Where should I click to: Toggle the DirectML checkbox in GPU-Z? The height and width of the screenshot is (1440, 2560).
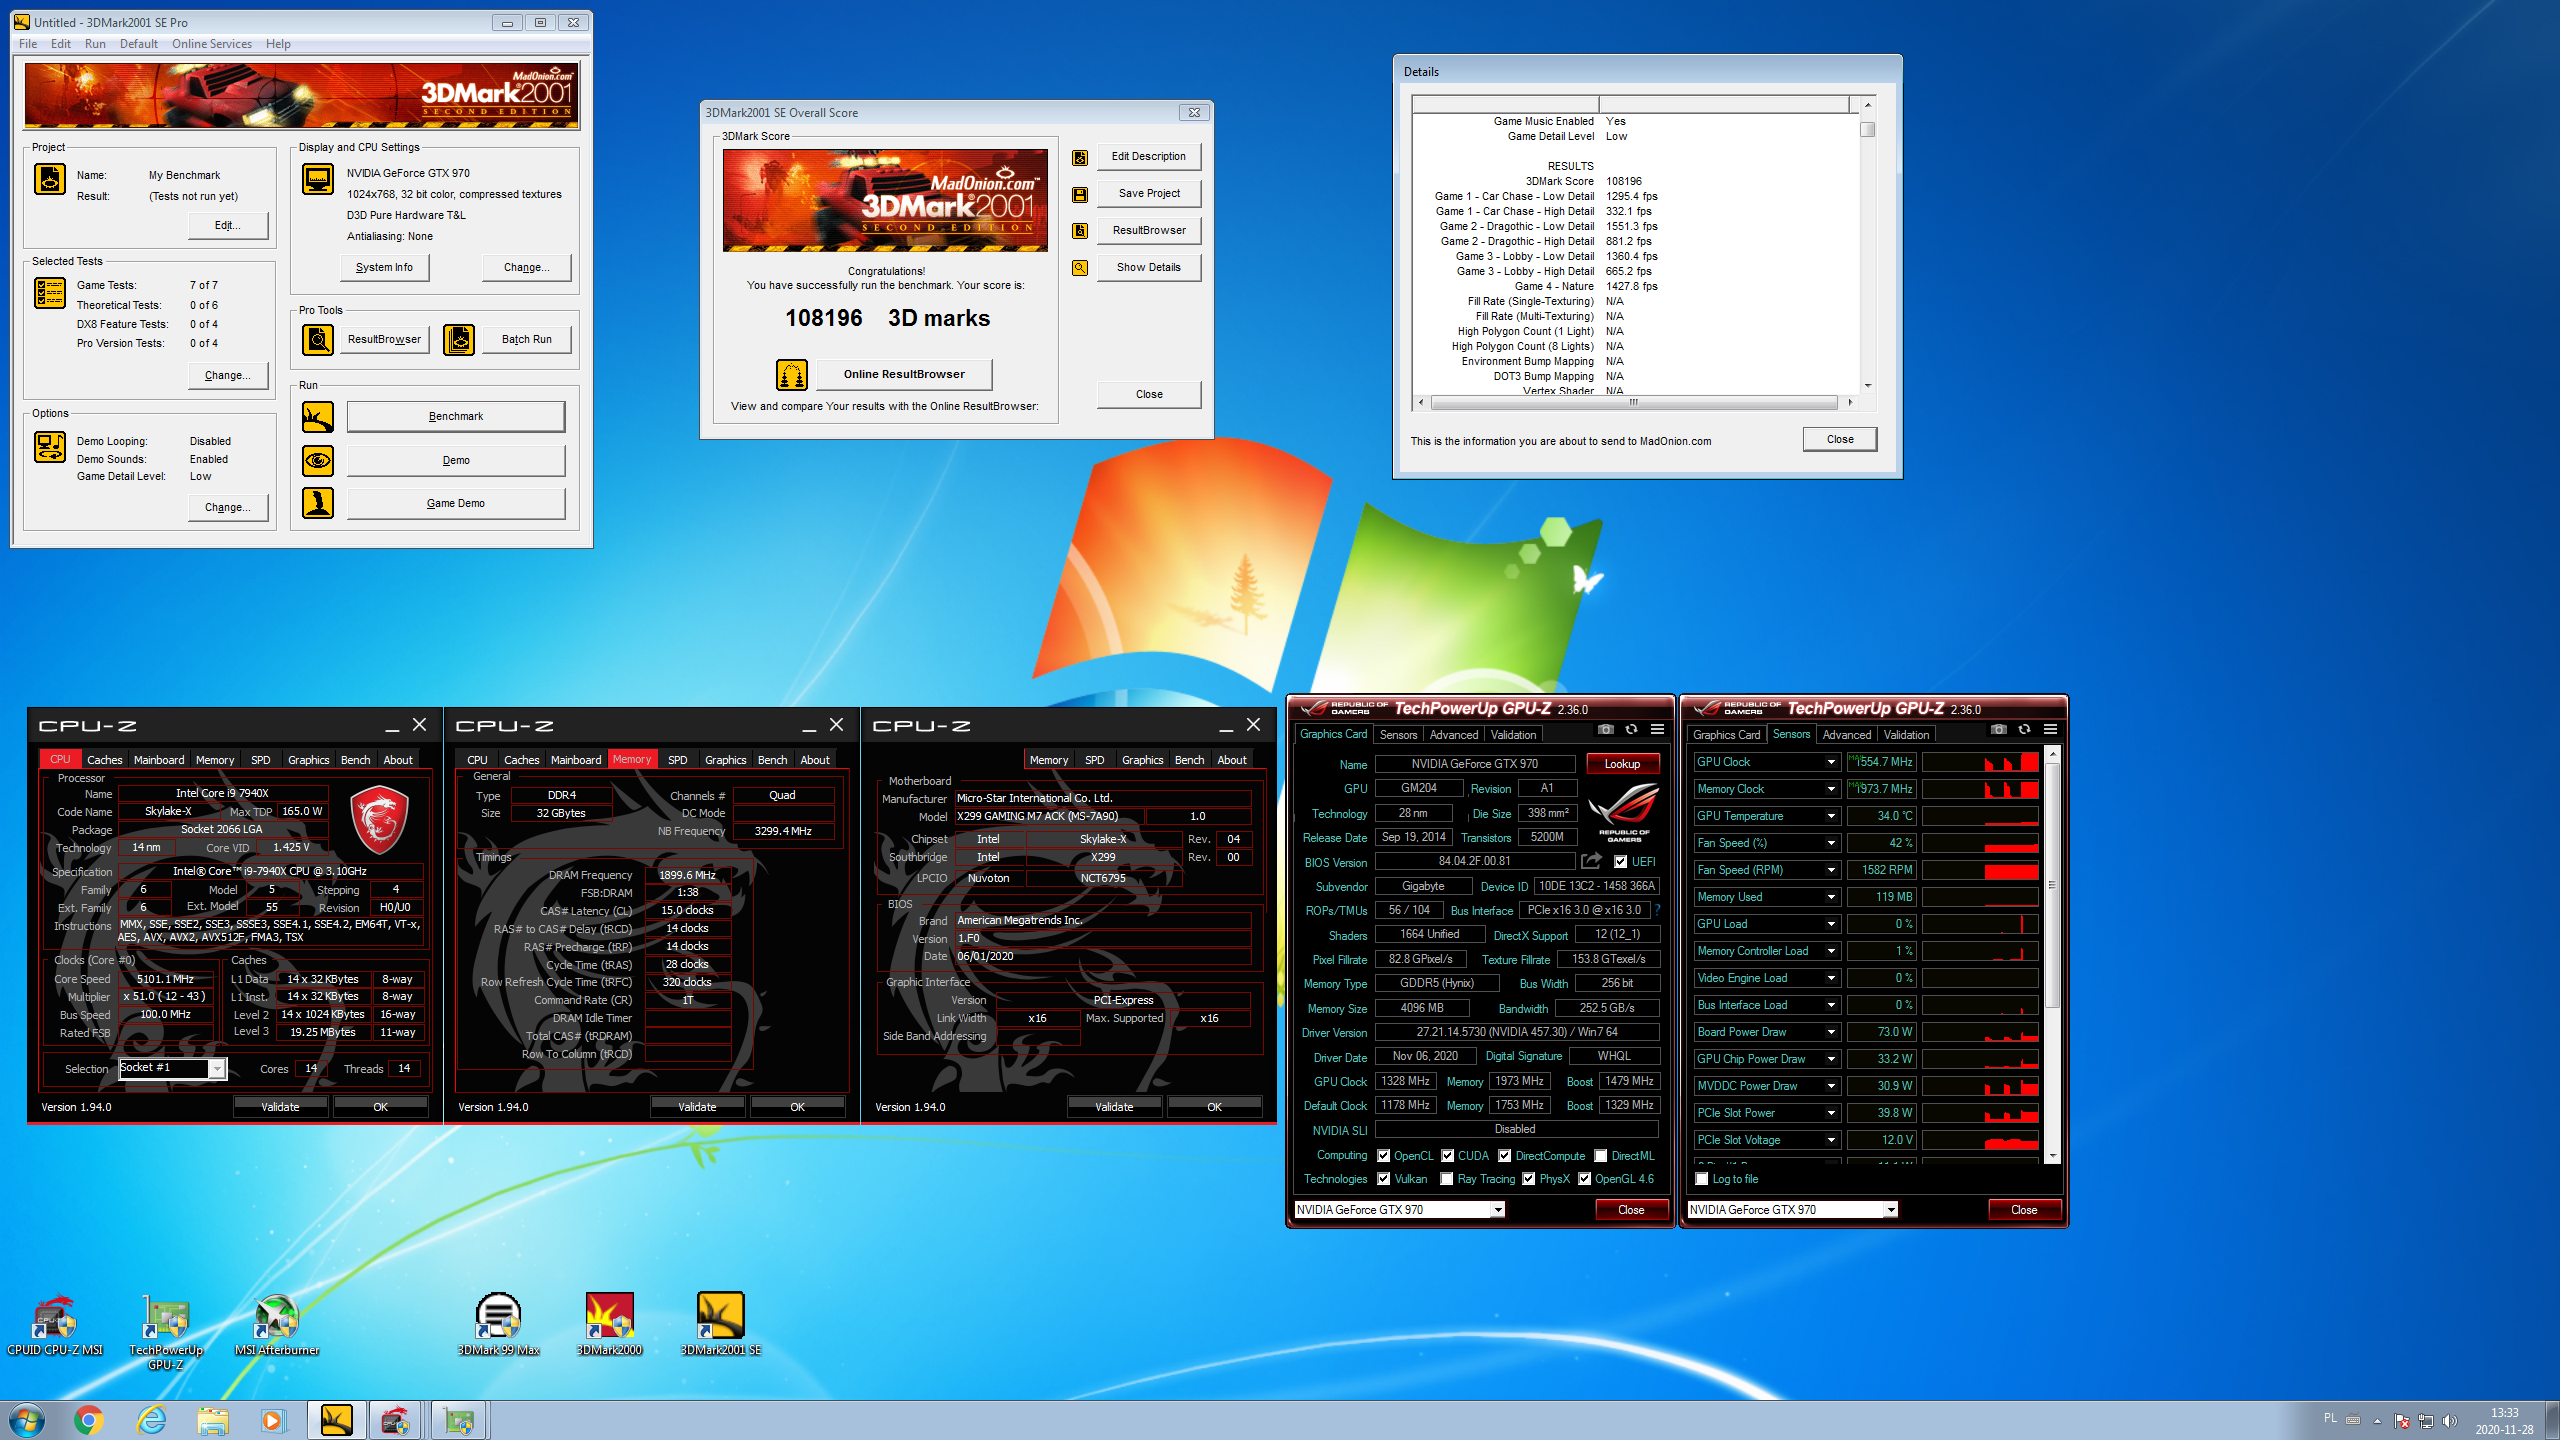click(1601, 1156)
